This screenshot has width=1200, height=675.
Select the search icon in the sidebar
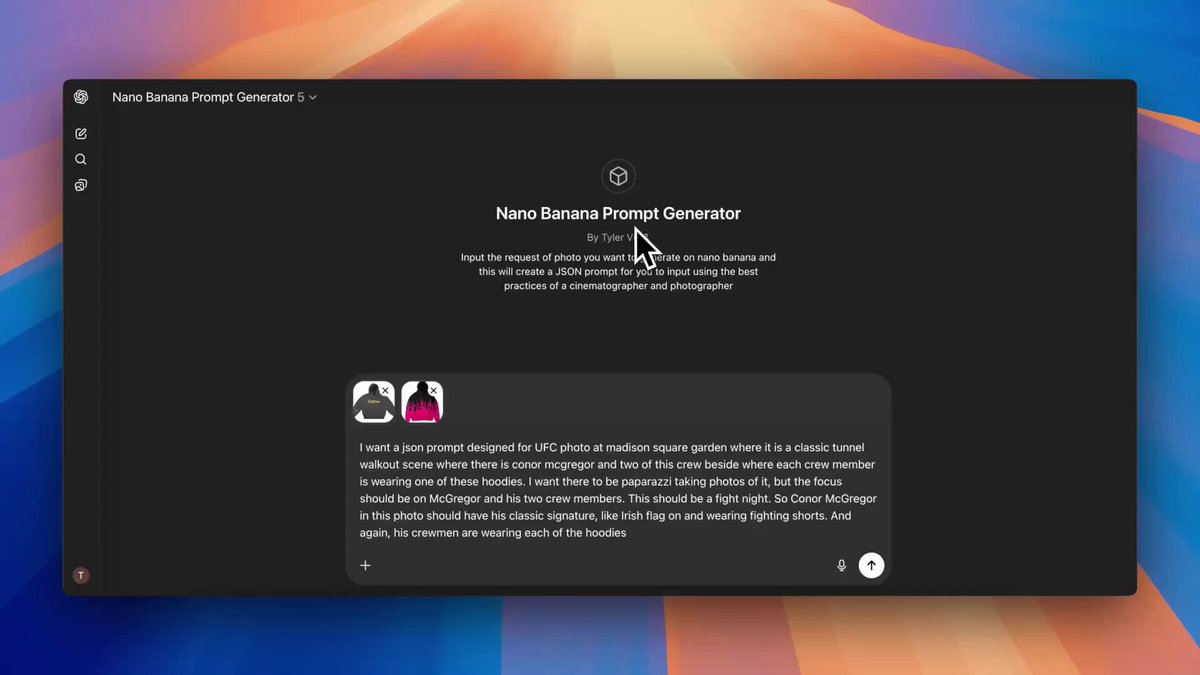coord(80,159)
